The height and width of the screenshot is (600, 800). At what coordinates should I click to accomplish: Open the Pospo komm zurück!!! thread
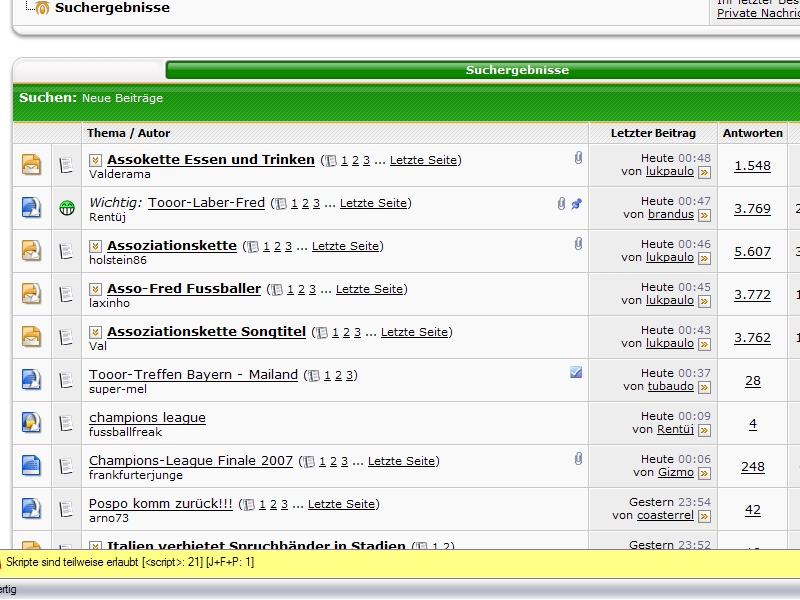coord(160,504)
